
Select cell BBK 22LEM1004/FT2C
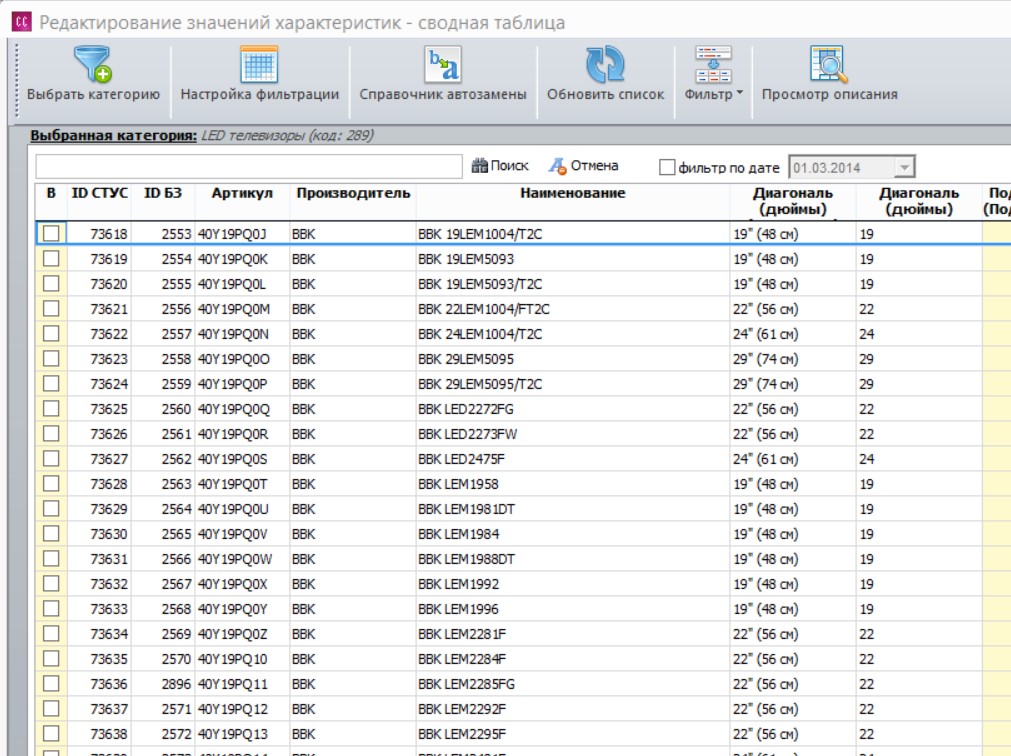pos(573,309)
